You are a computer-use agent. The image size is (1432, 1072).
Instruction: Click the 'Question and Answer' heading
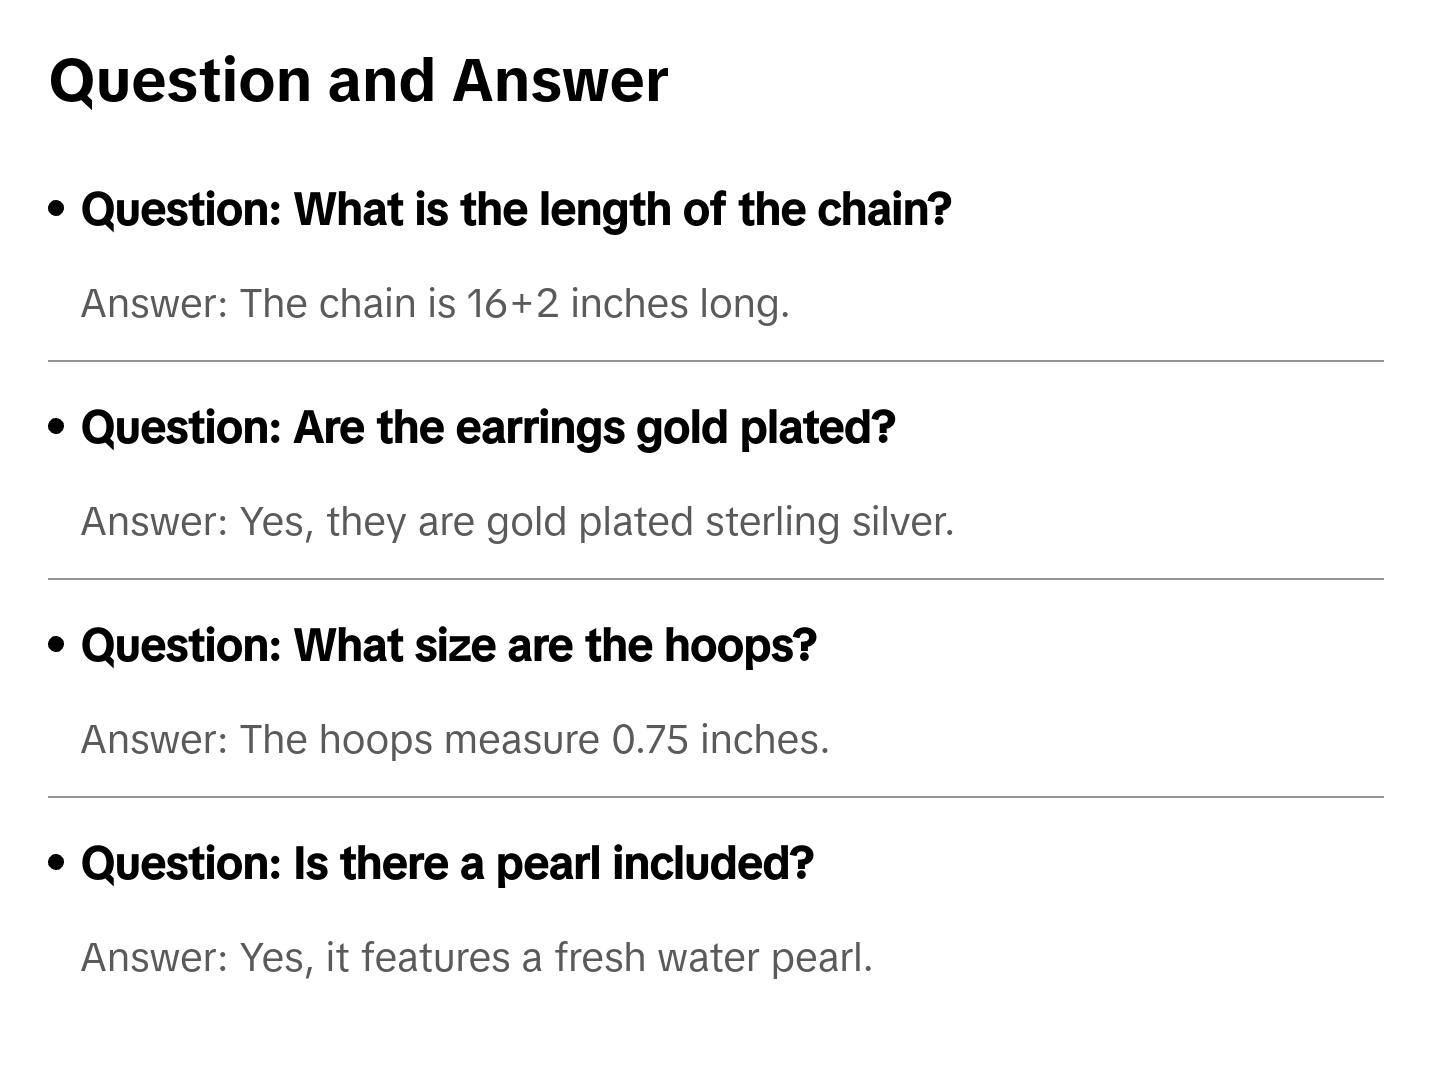(x=358, y=80)
